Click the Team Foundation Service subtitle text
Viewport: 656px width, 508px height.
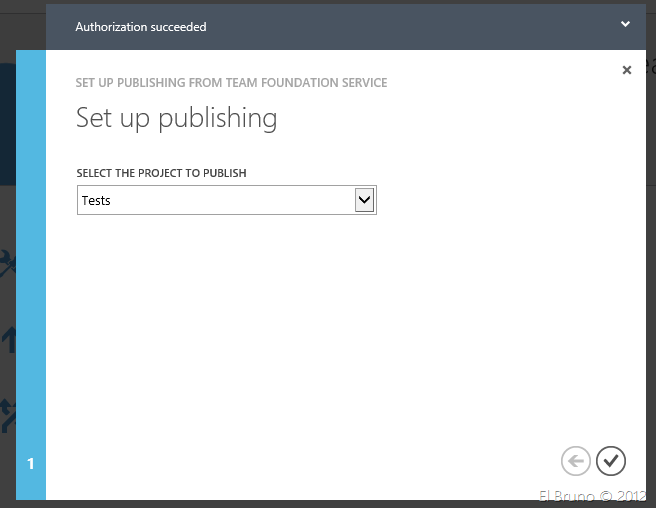coord(231,83)
